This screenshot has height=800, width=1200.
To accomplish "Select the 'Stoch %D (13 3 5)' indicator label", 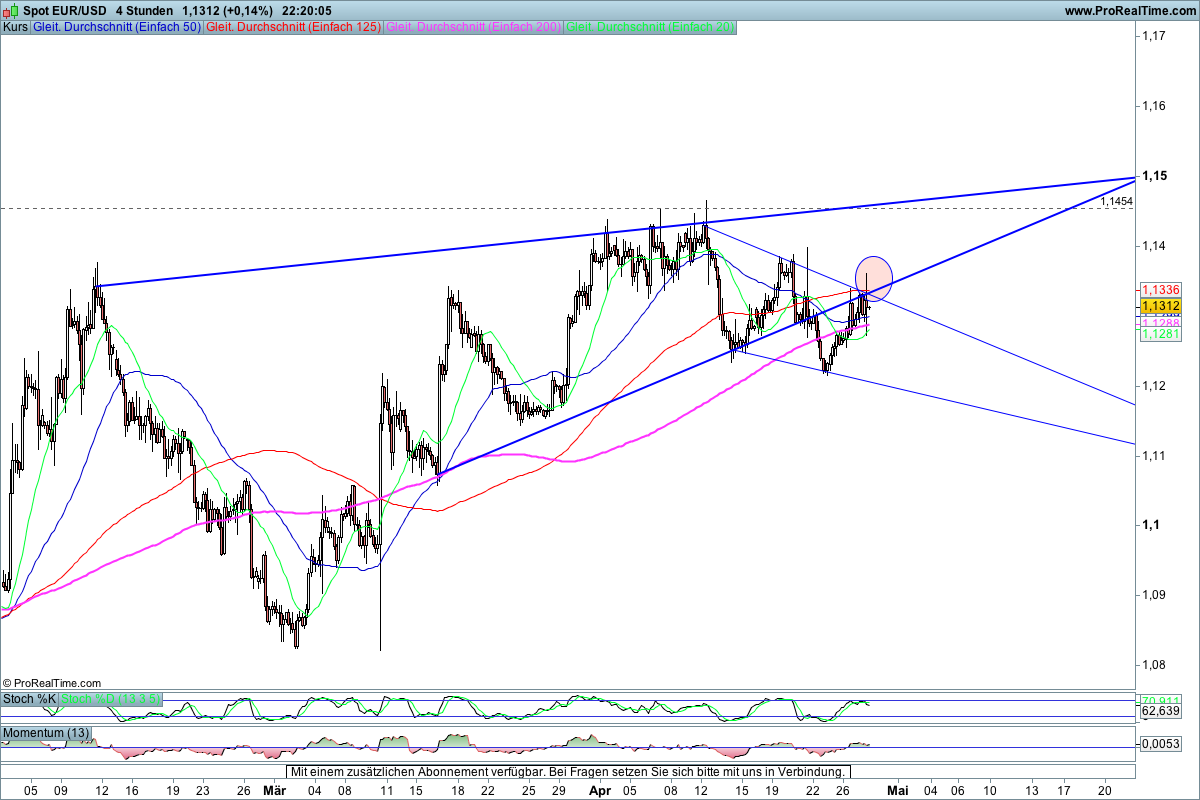I will pos(110,699).
